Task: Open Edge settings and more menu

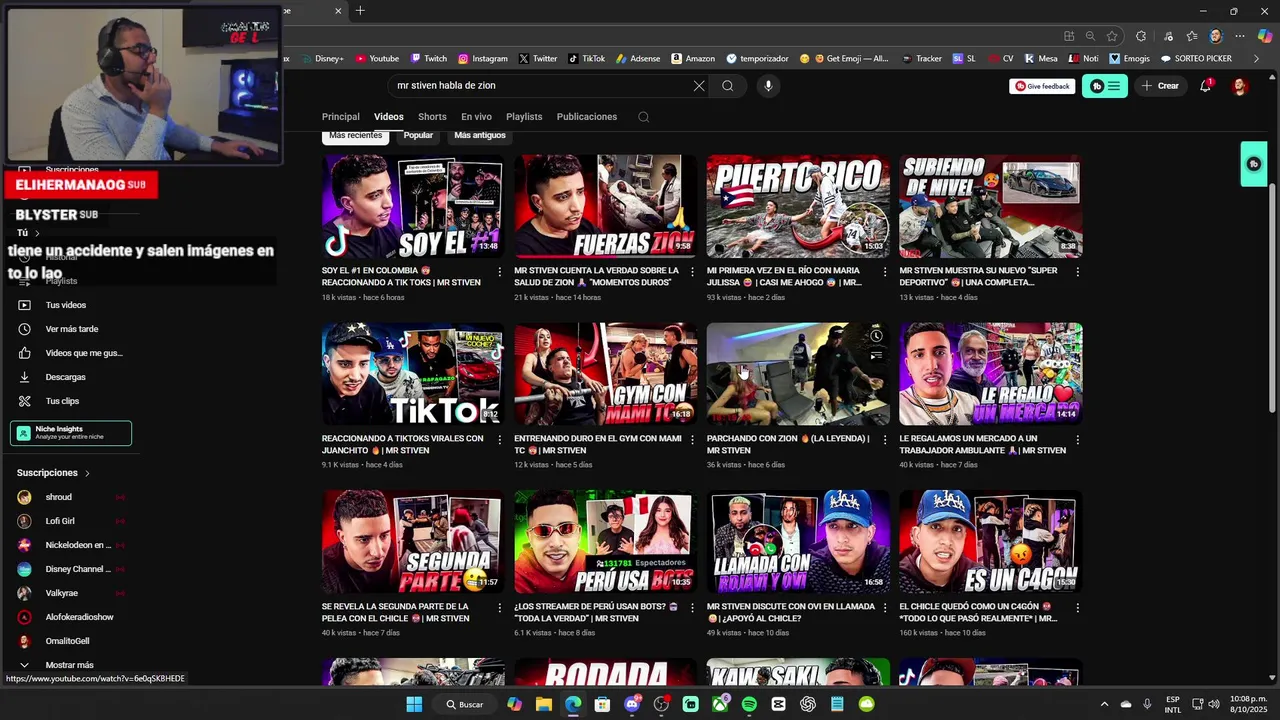Action: point(1239,36)
